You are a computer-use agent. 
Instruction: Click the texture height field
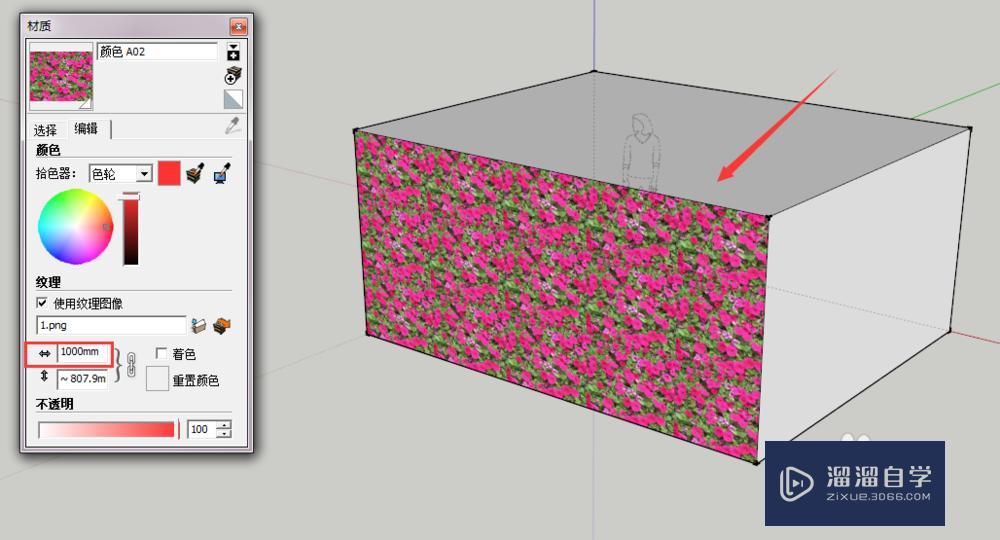(83, 379)
